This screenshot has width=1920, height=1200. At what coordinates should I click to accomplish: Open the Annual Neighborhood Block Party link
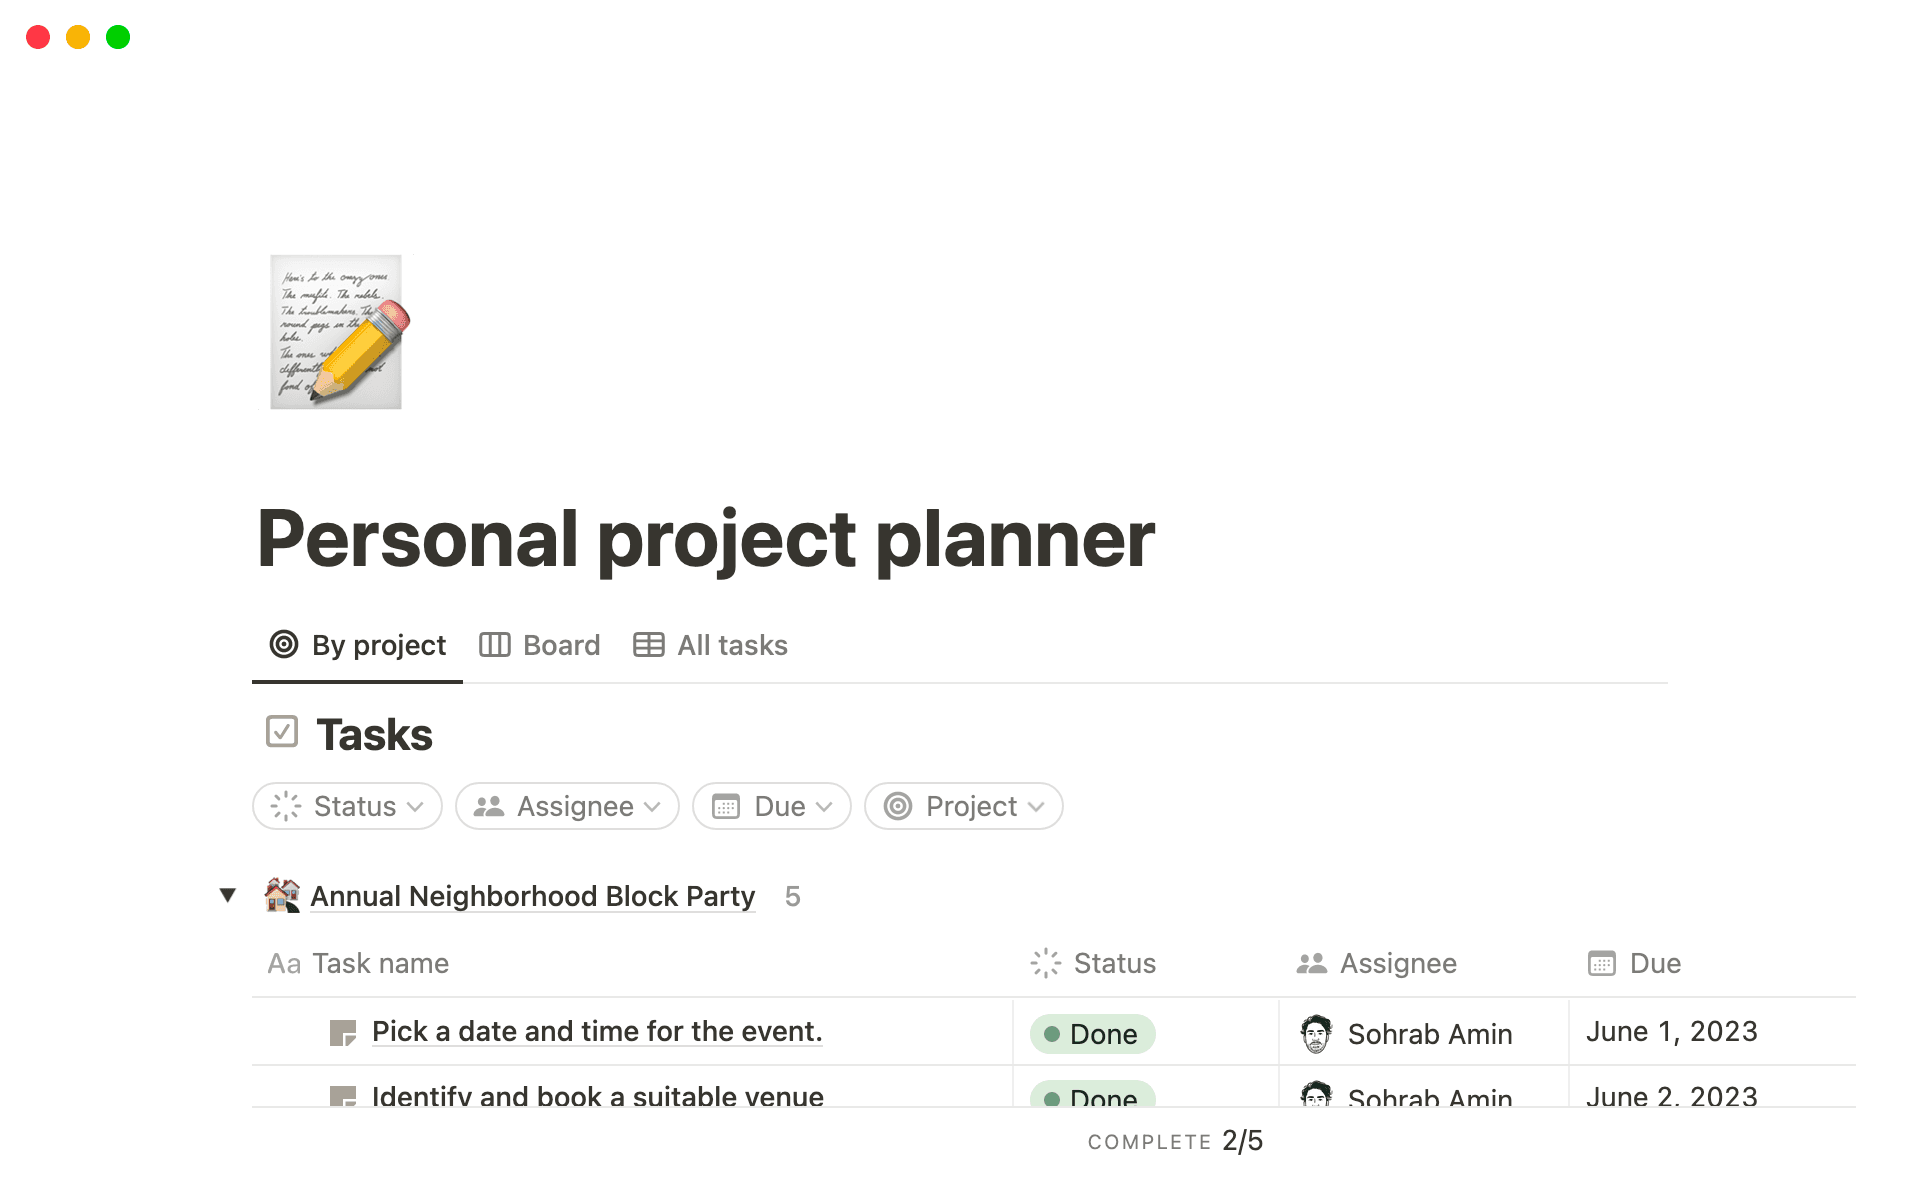pos(532,896)
